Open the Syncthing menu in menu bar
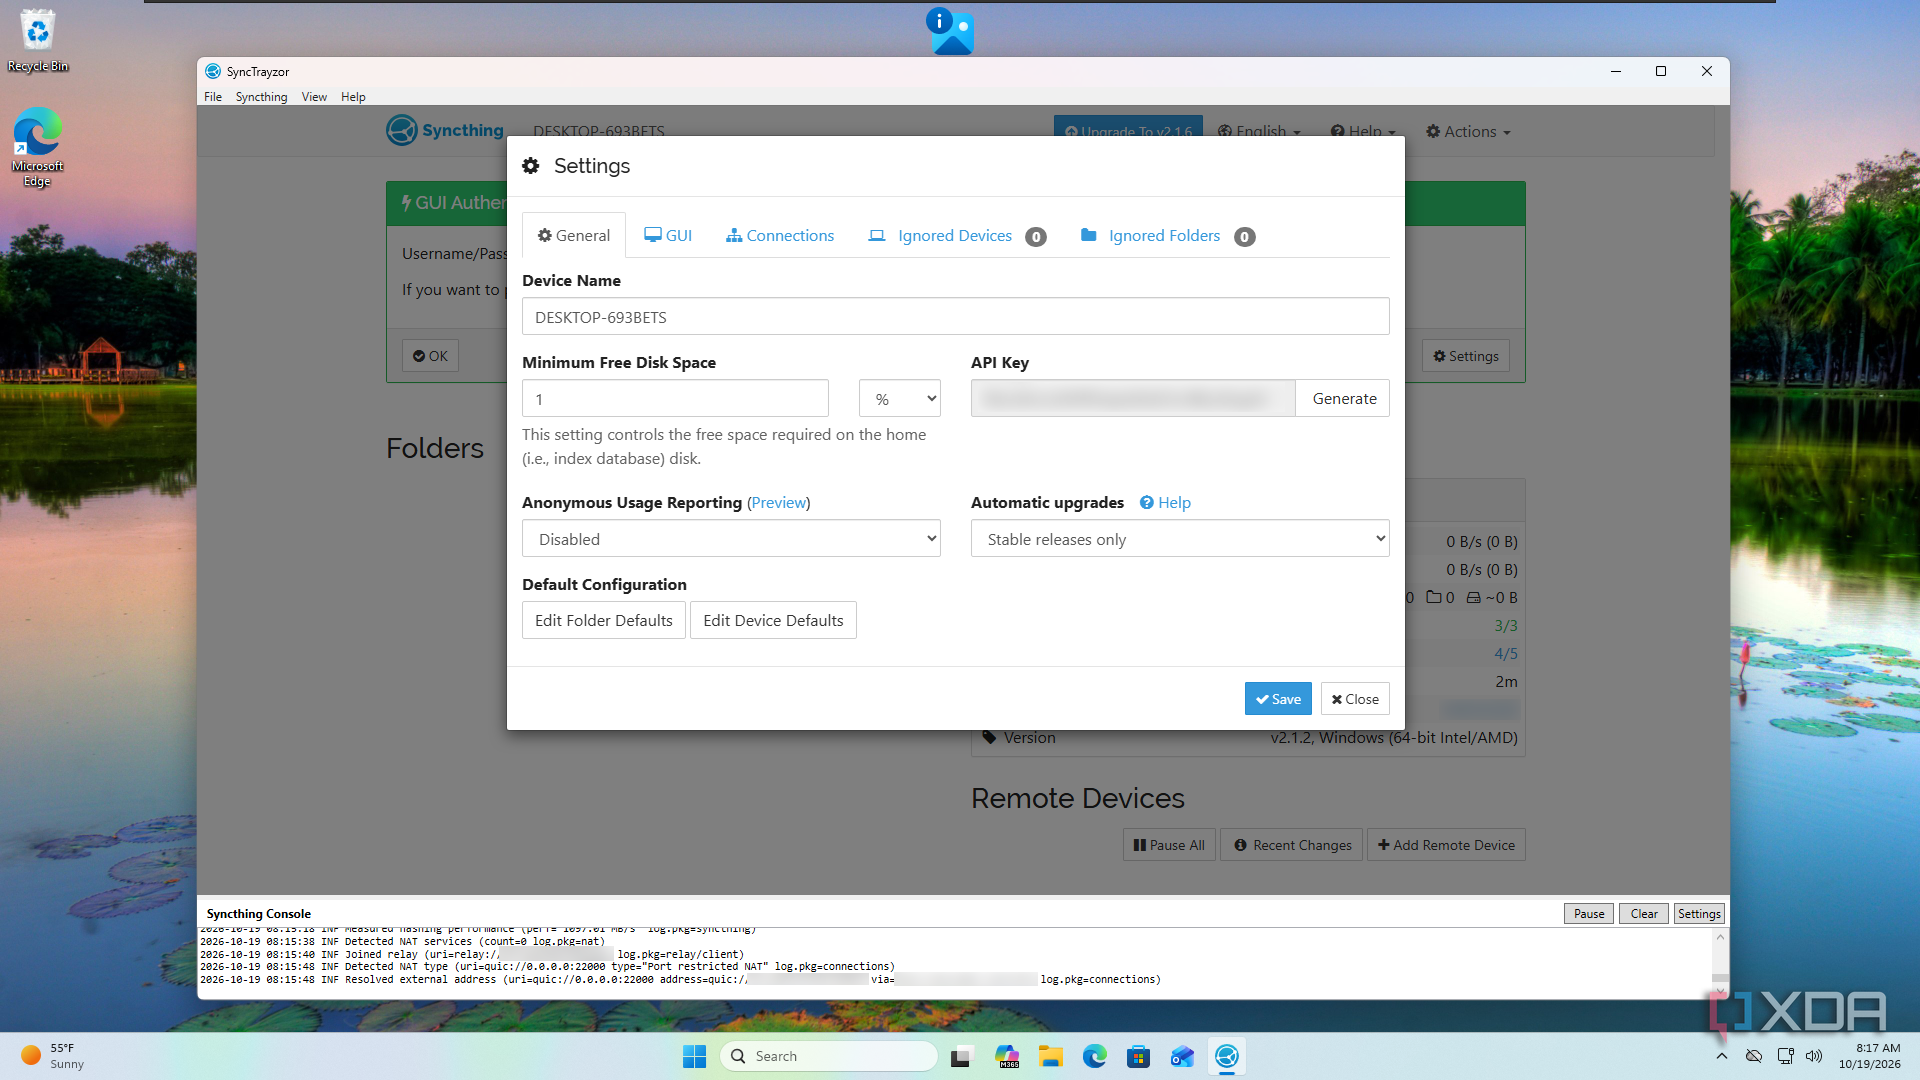1920x1080 pixels. click(x=261, y=97)
